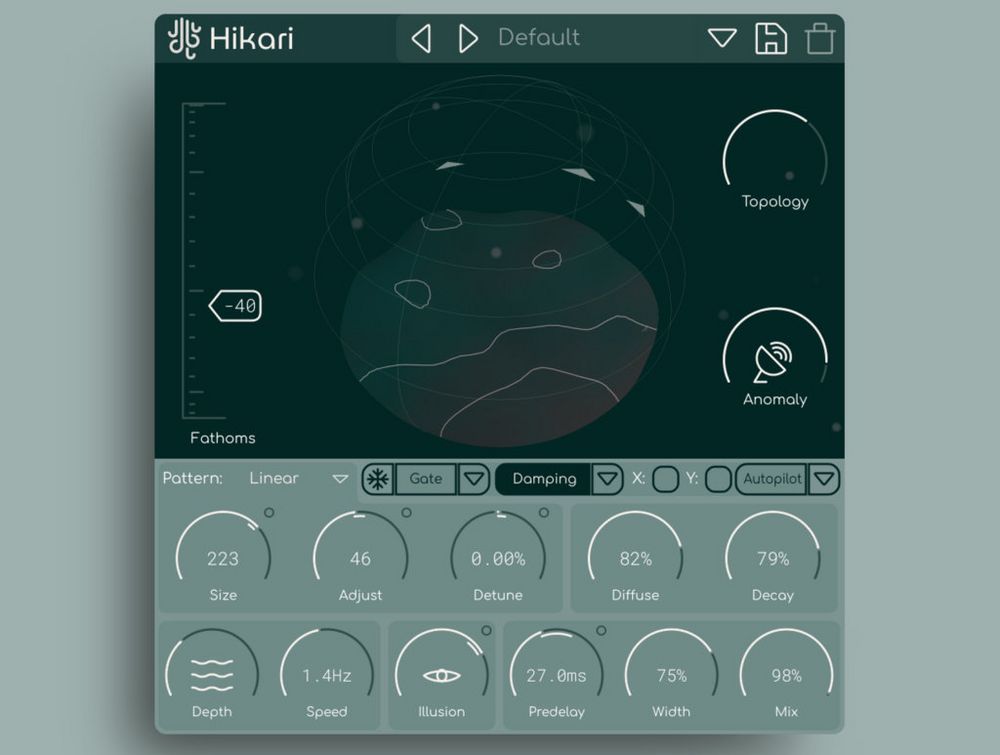The image size is (1000, 755).
Task: Click the -40 Fathoms slider handle
Action: (235, 306)
